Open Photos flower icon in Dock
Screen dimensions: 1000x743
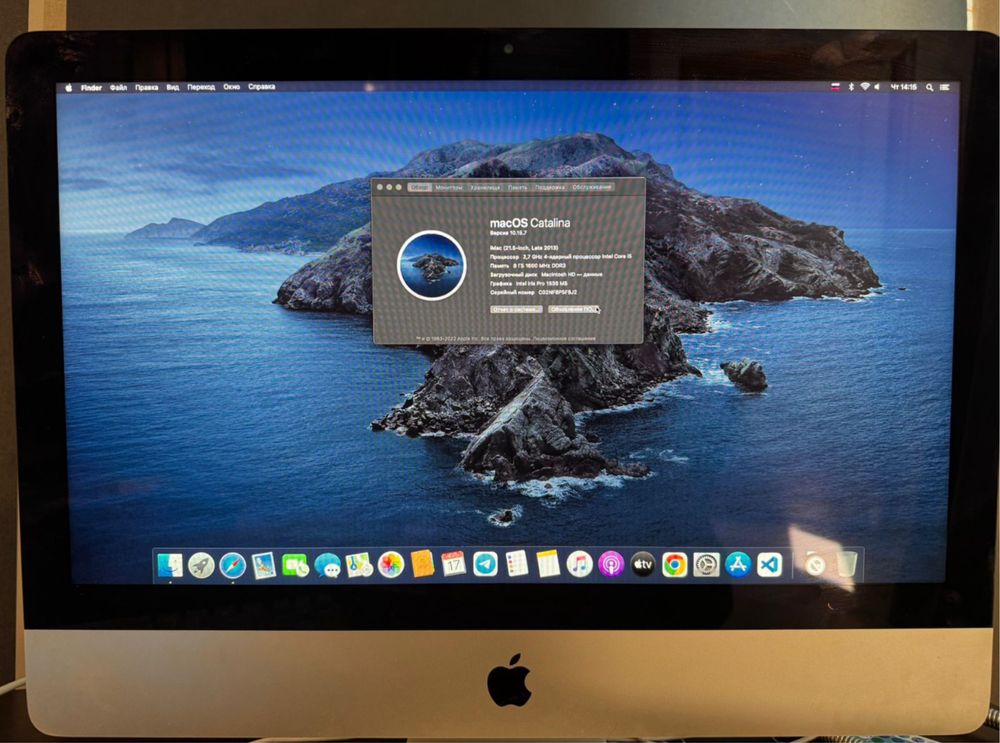point(390,565)
